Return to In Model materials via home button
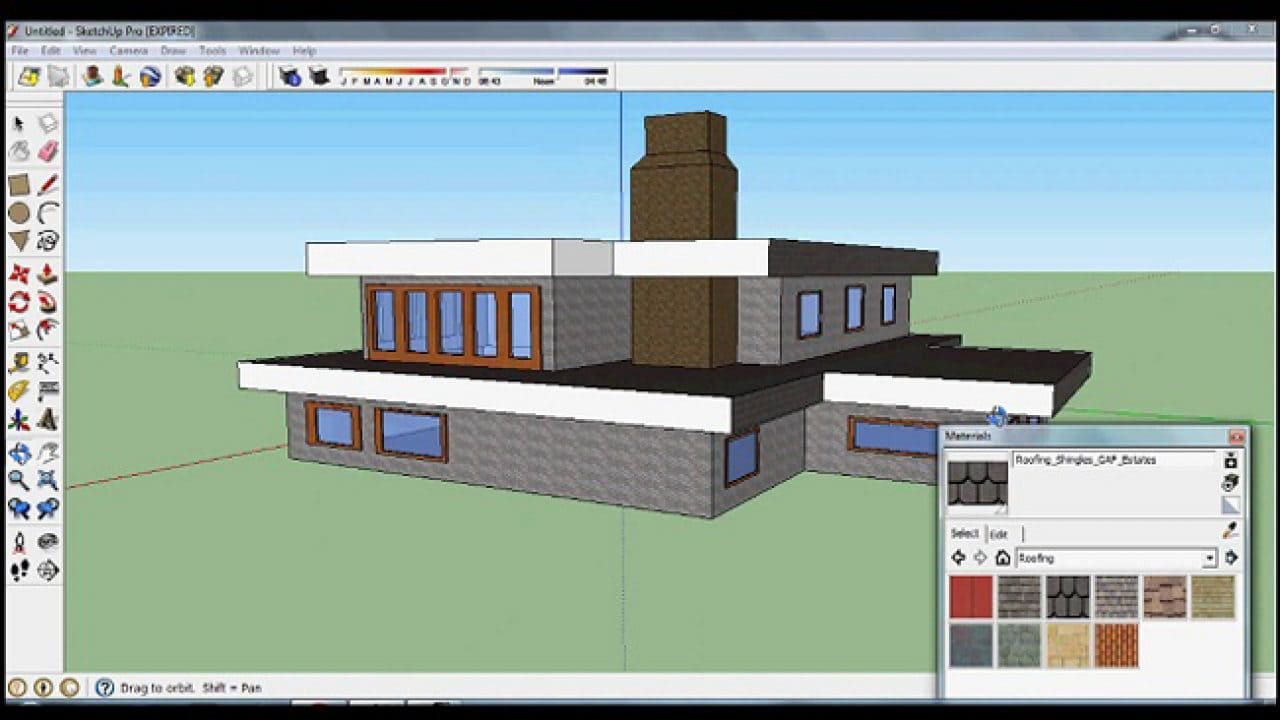Viewport: 1280px width, 720px height. coord(1002,557)
